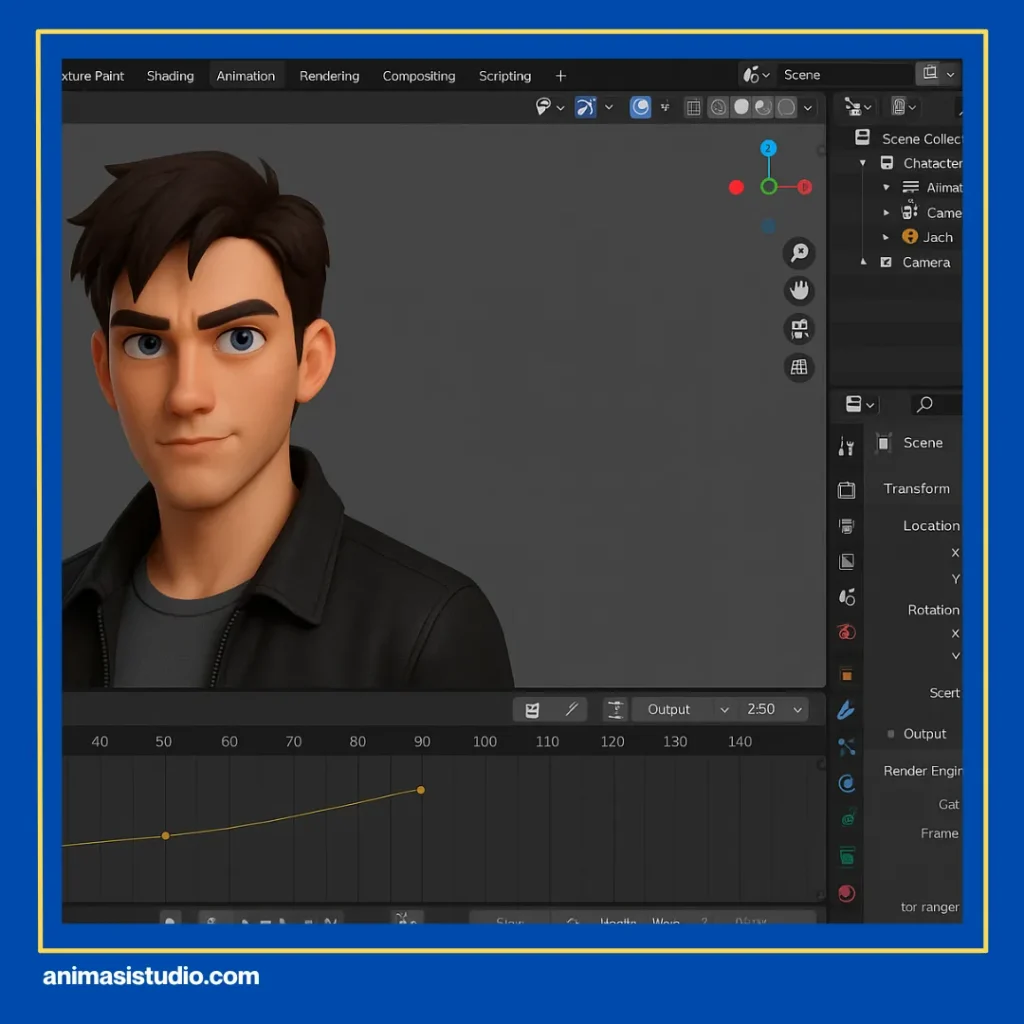Screen dimensions: 1024x1024
Task: Select the Render Properties icon in the properties sidebar
Action: pos(847,491)
